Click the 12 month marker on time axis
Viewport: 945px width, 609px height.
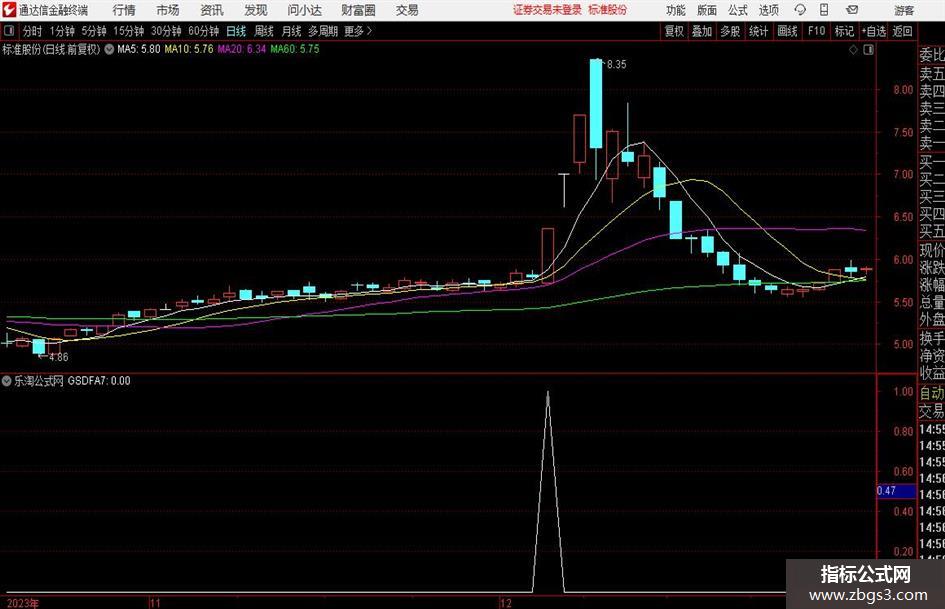coord(506,603)
